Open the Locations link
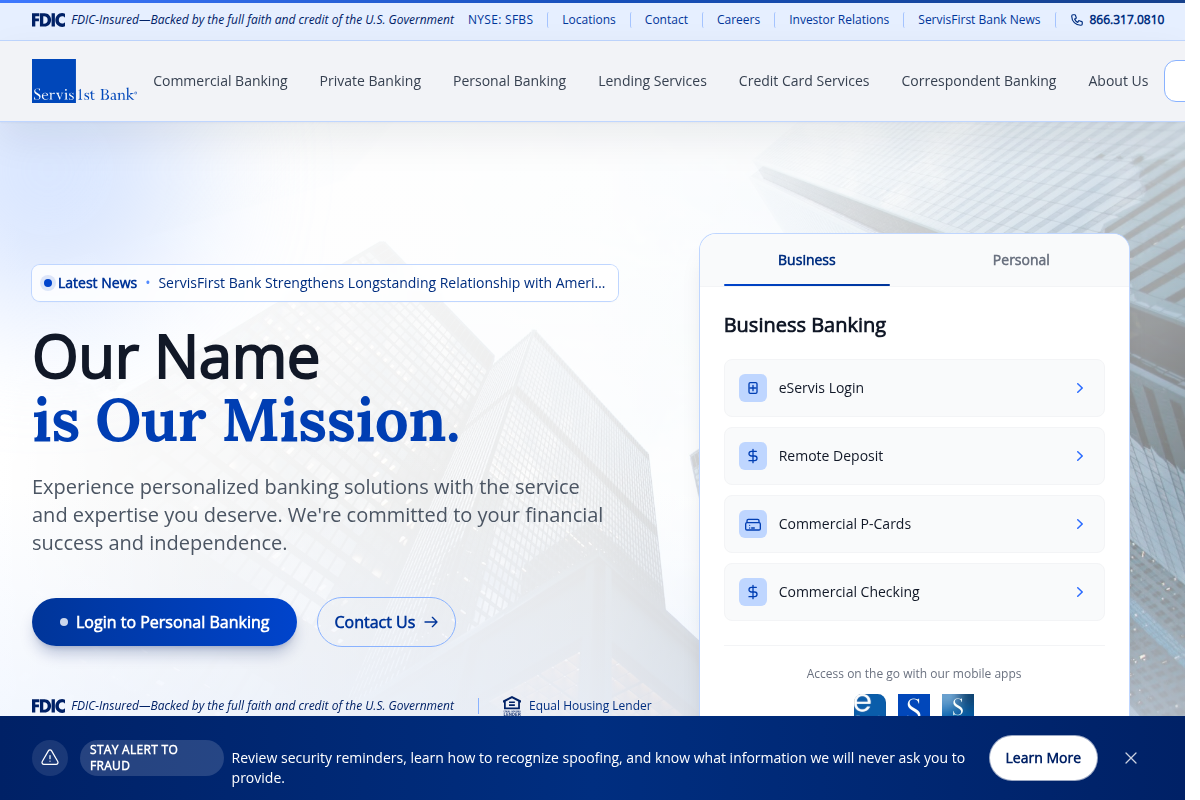1200x800 pixels. pos(589,20)
